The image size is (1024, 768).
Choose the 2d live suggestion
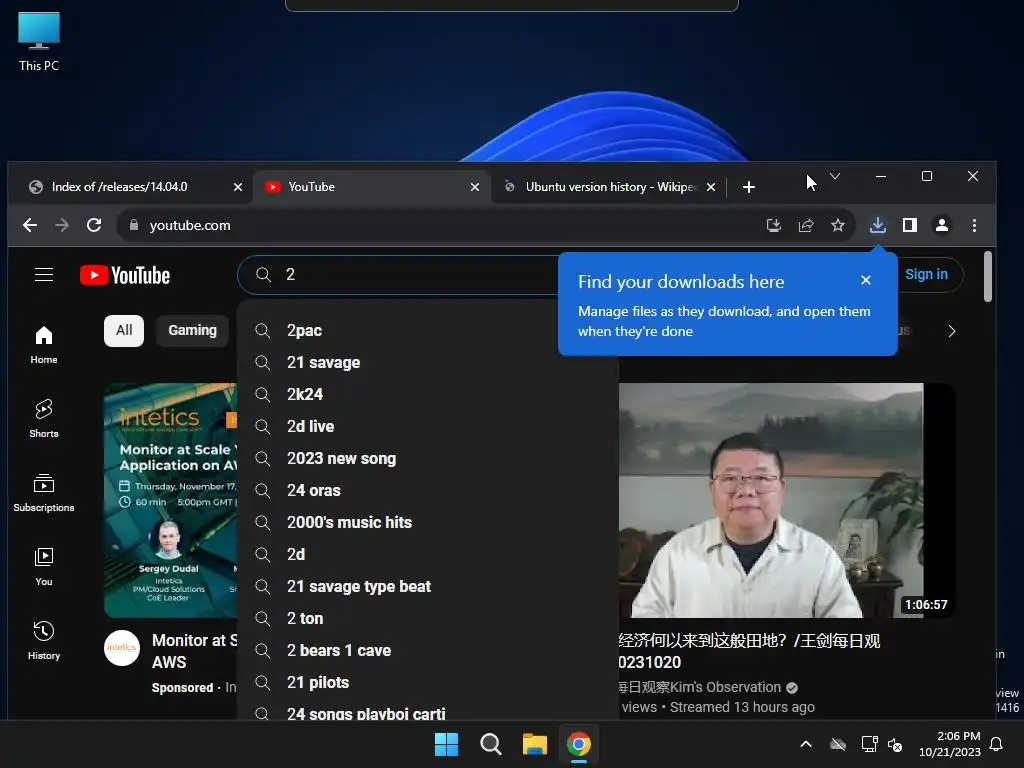tap(428, 426)
